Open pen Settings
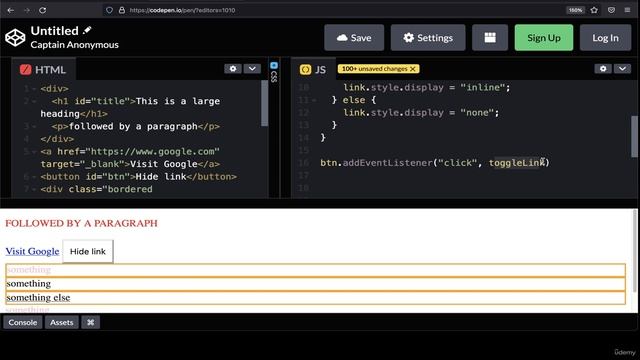 [x=428, y=38]
